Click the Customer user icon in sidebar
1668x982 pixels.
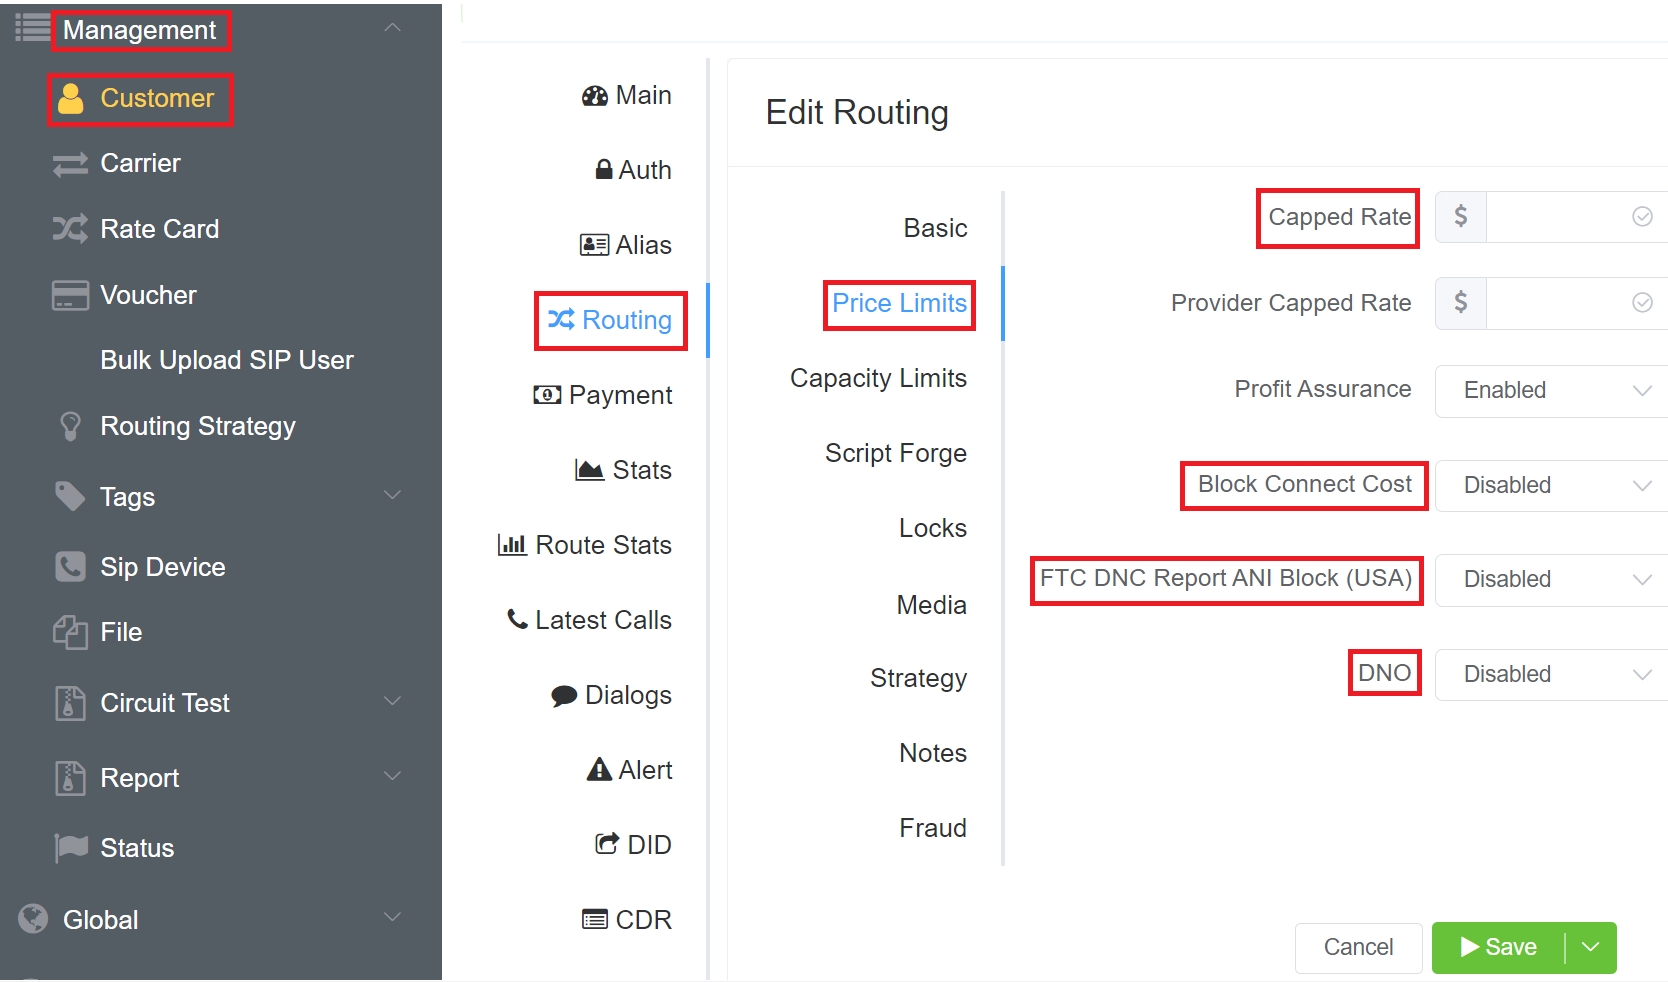(x=71, y=99)
